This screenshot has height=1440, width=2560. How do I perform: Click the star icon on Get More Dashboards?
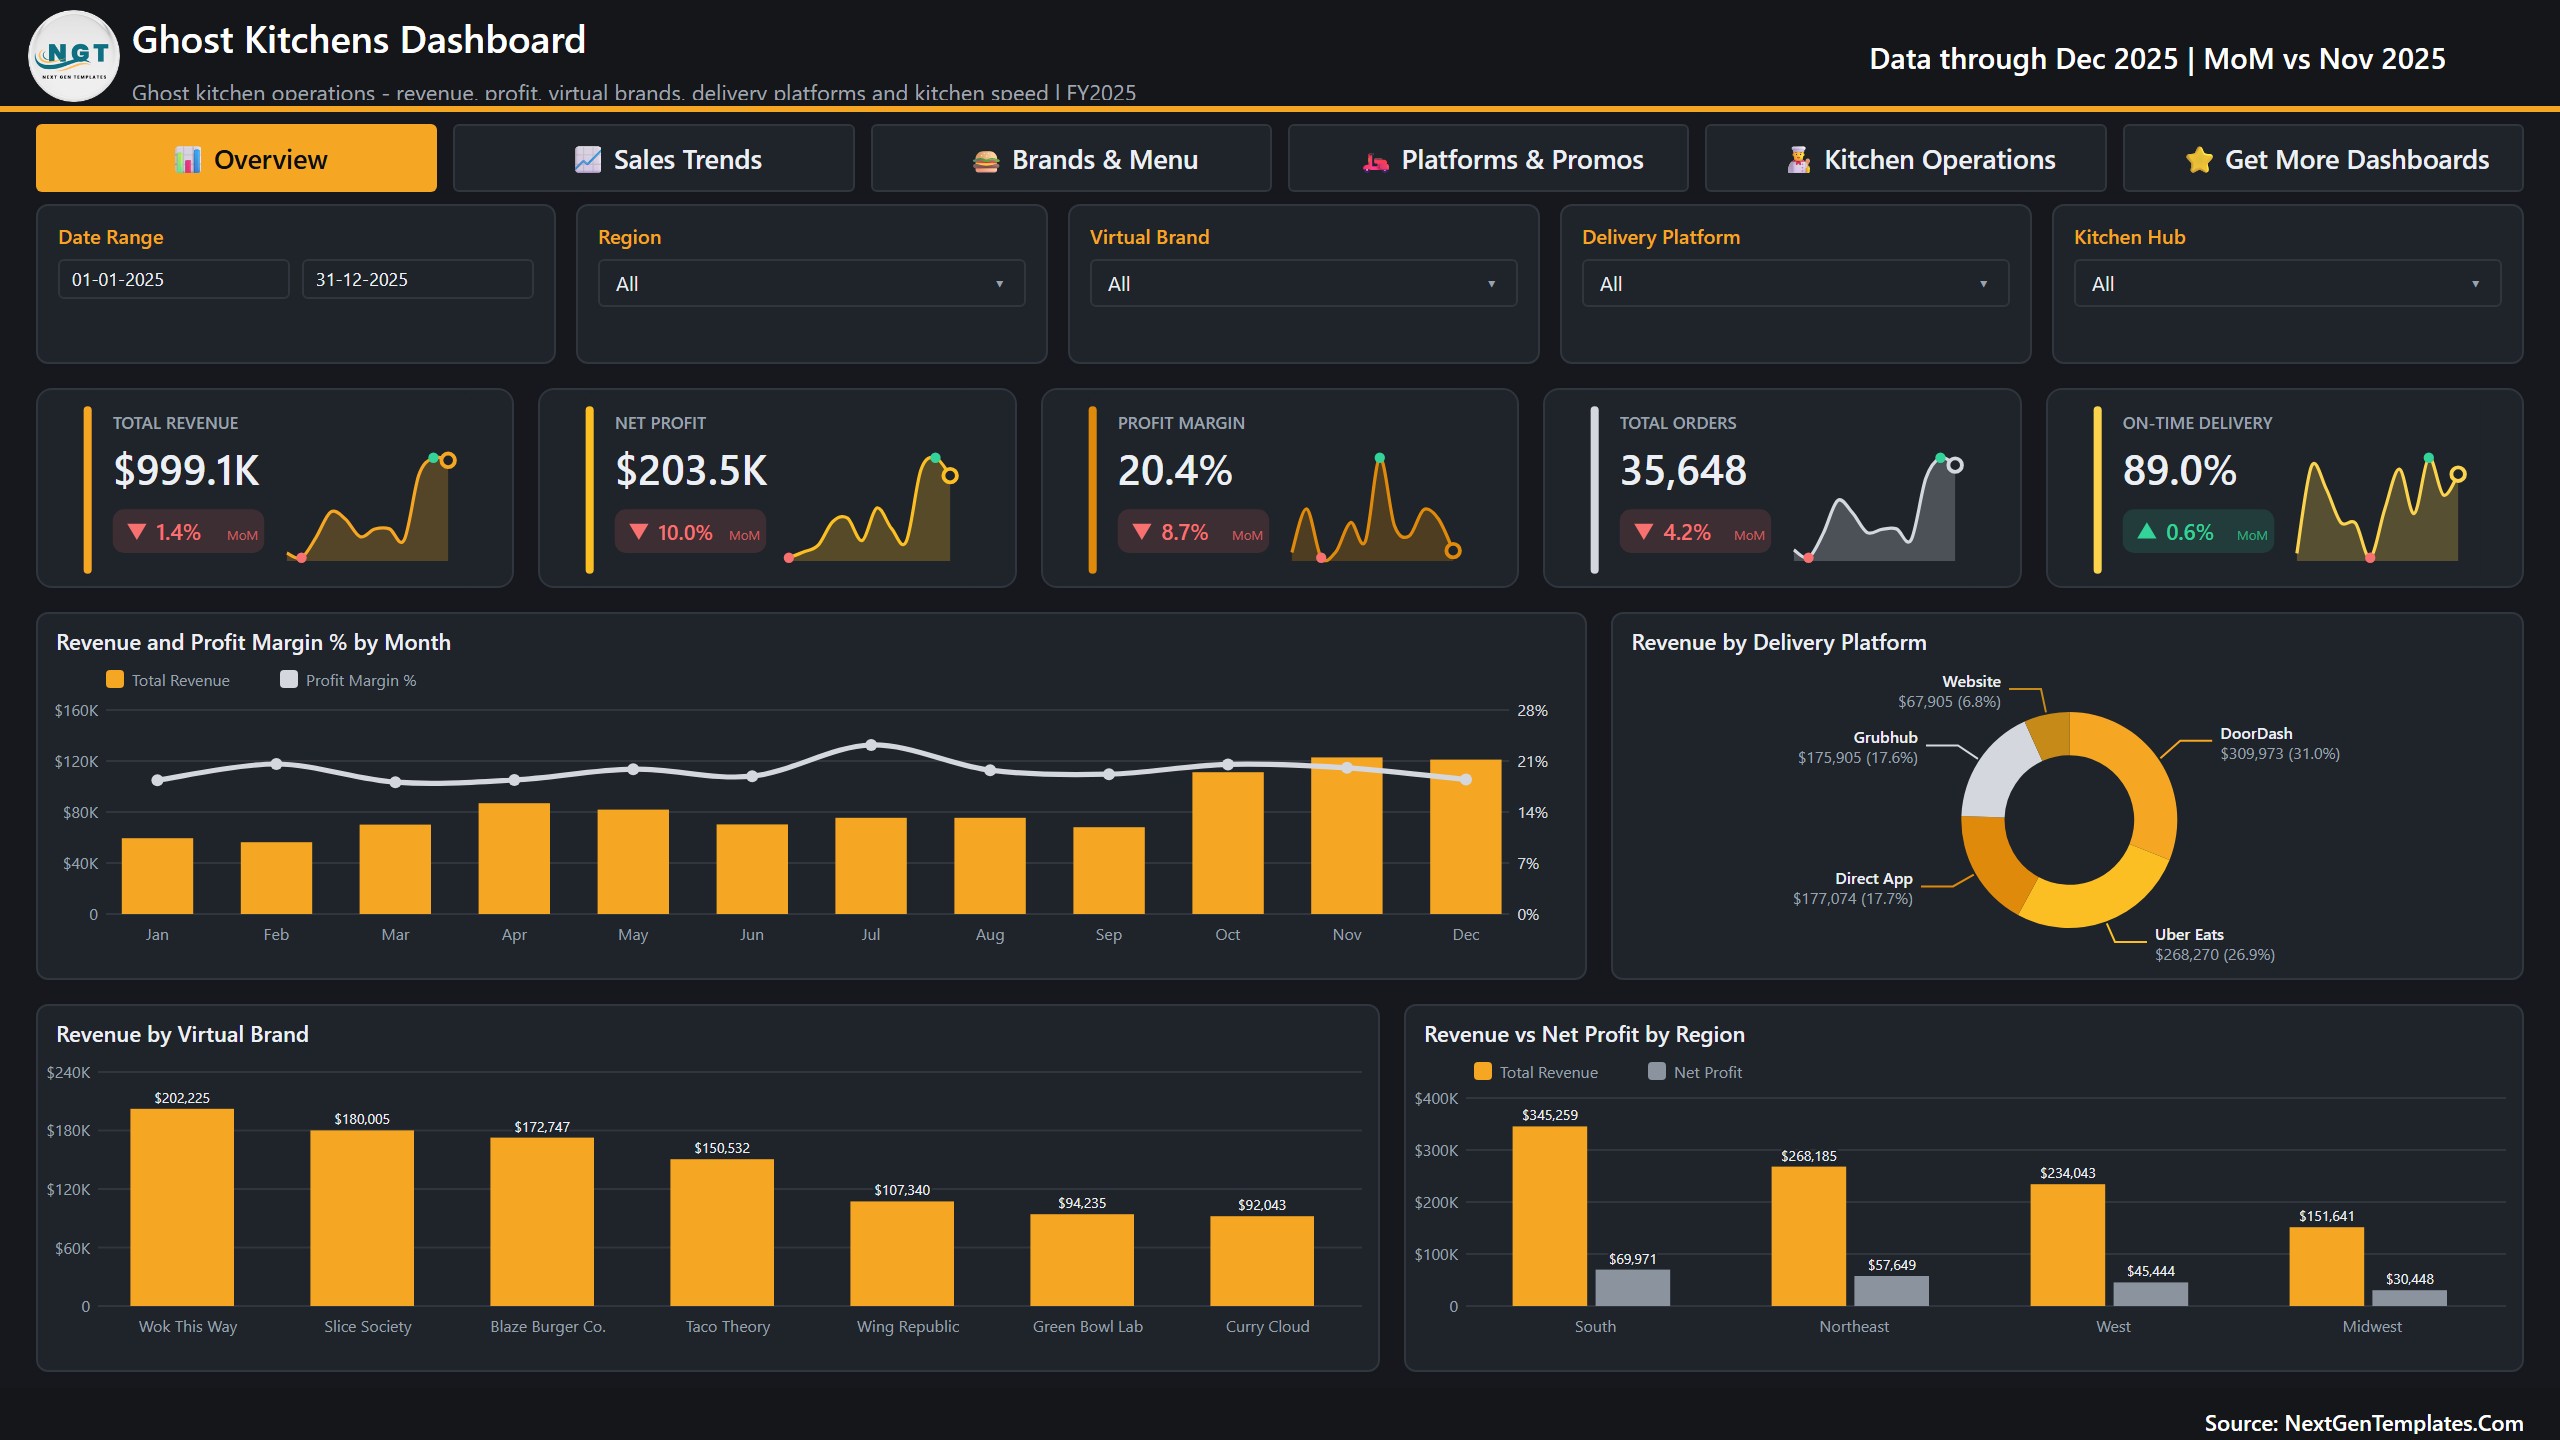point(2199,160)
